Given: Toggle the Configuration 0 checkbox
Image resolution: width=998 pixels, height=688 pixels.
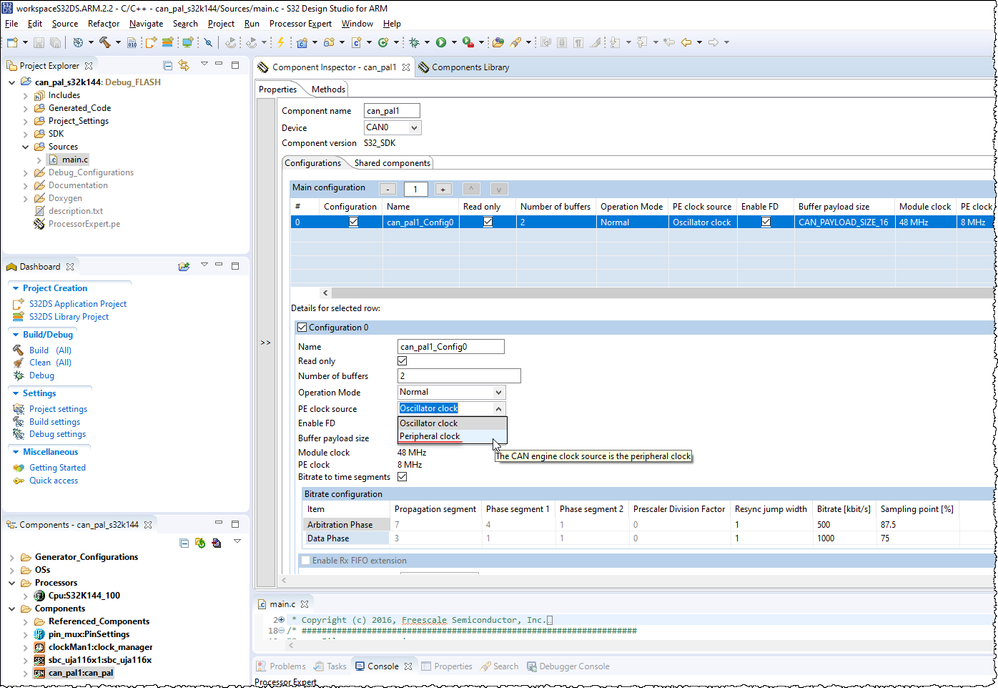Looking at the screenshot, I should (303, 327).
